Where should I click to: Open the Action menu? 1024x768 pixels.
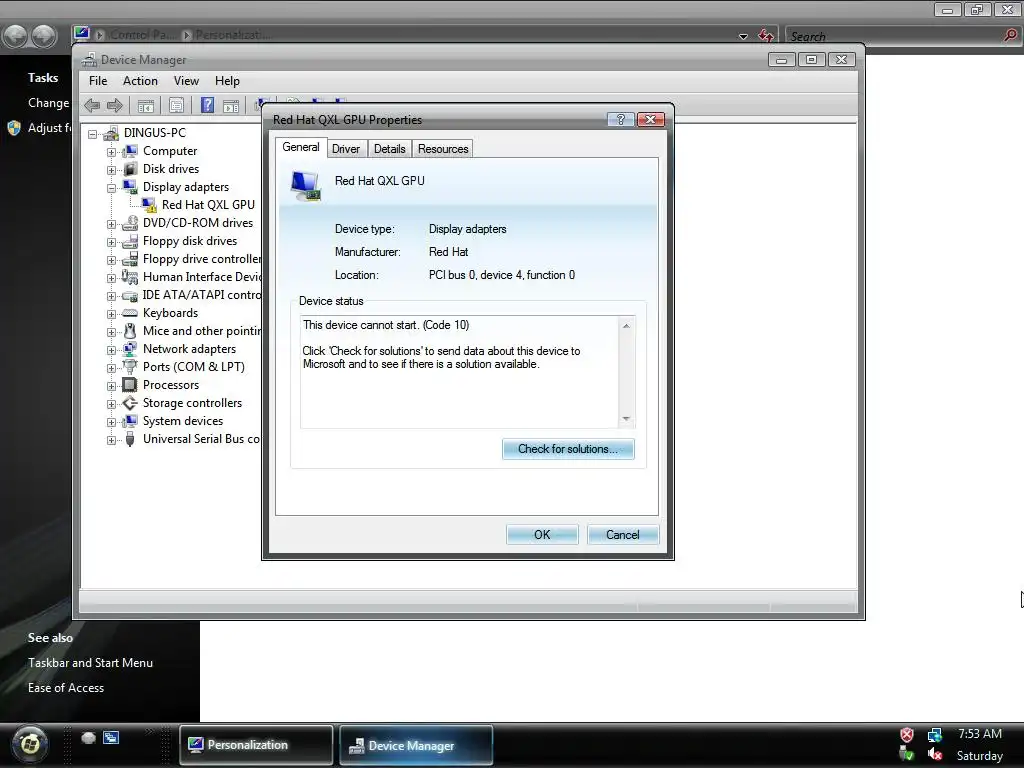tap(140, 81)
